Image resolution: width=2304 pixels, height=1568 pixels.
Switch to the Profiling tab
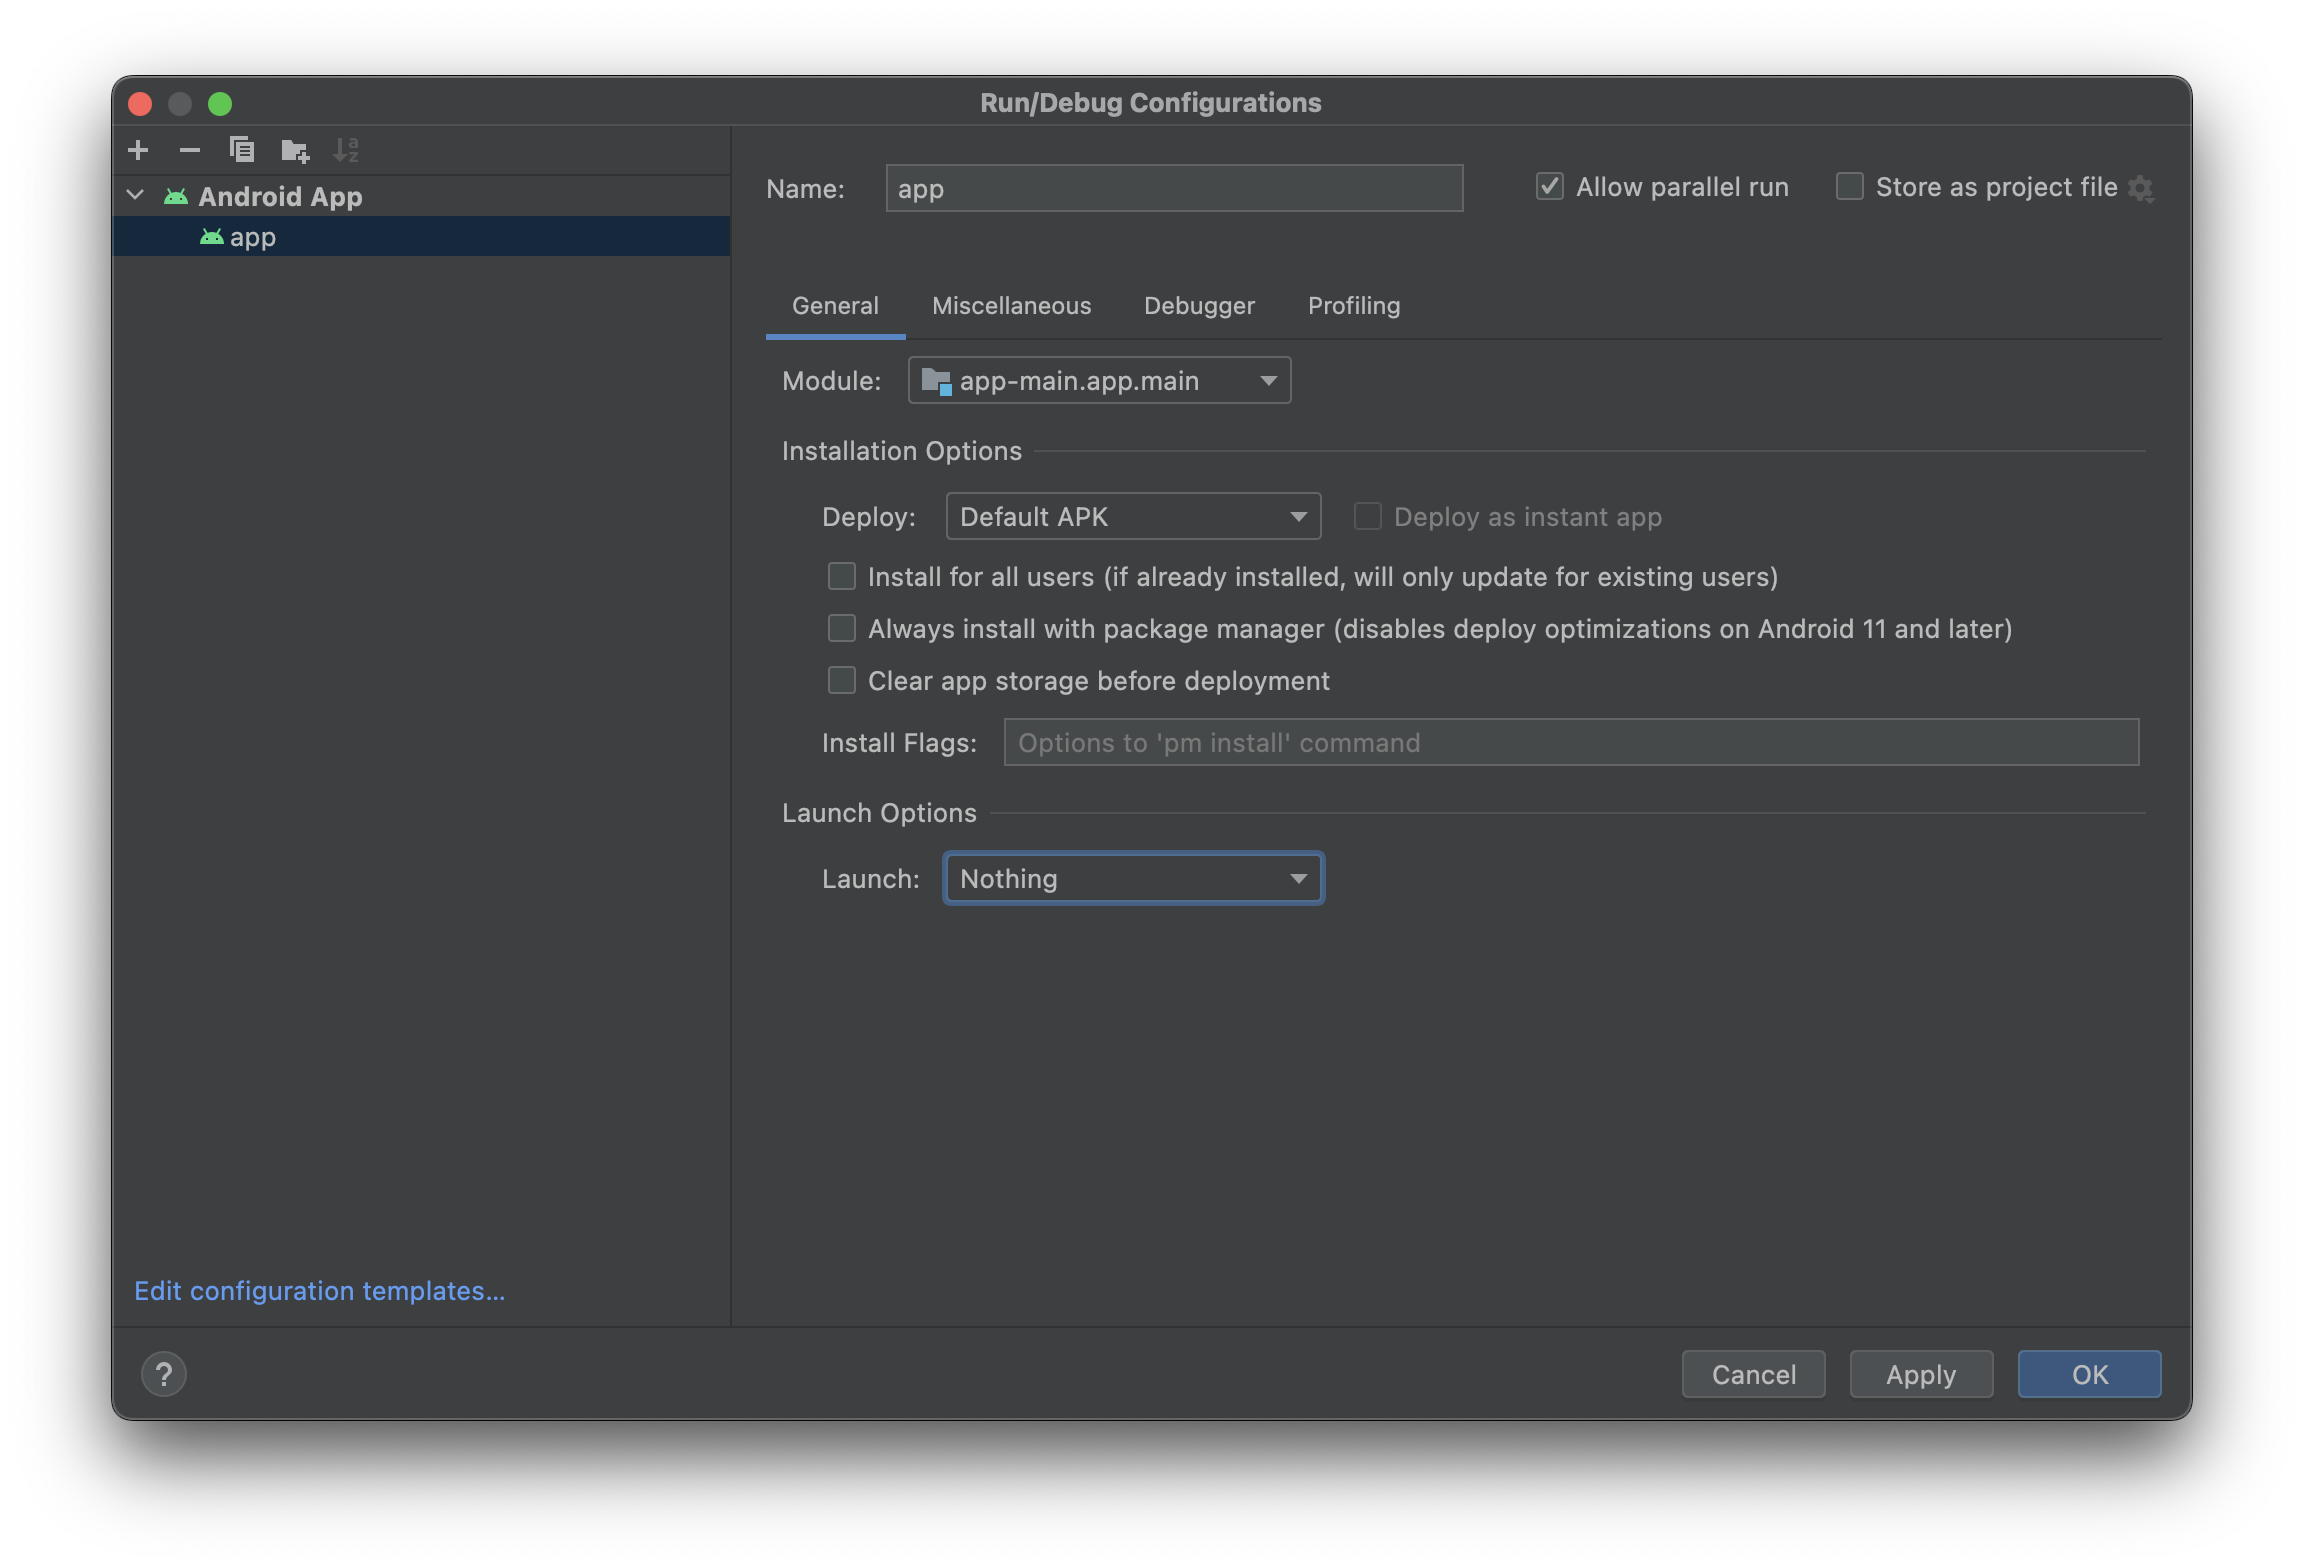click(1353, 306)
